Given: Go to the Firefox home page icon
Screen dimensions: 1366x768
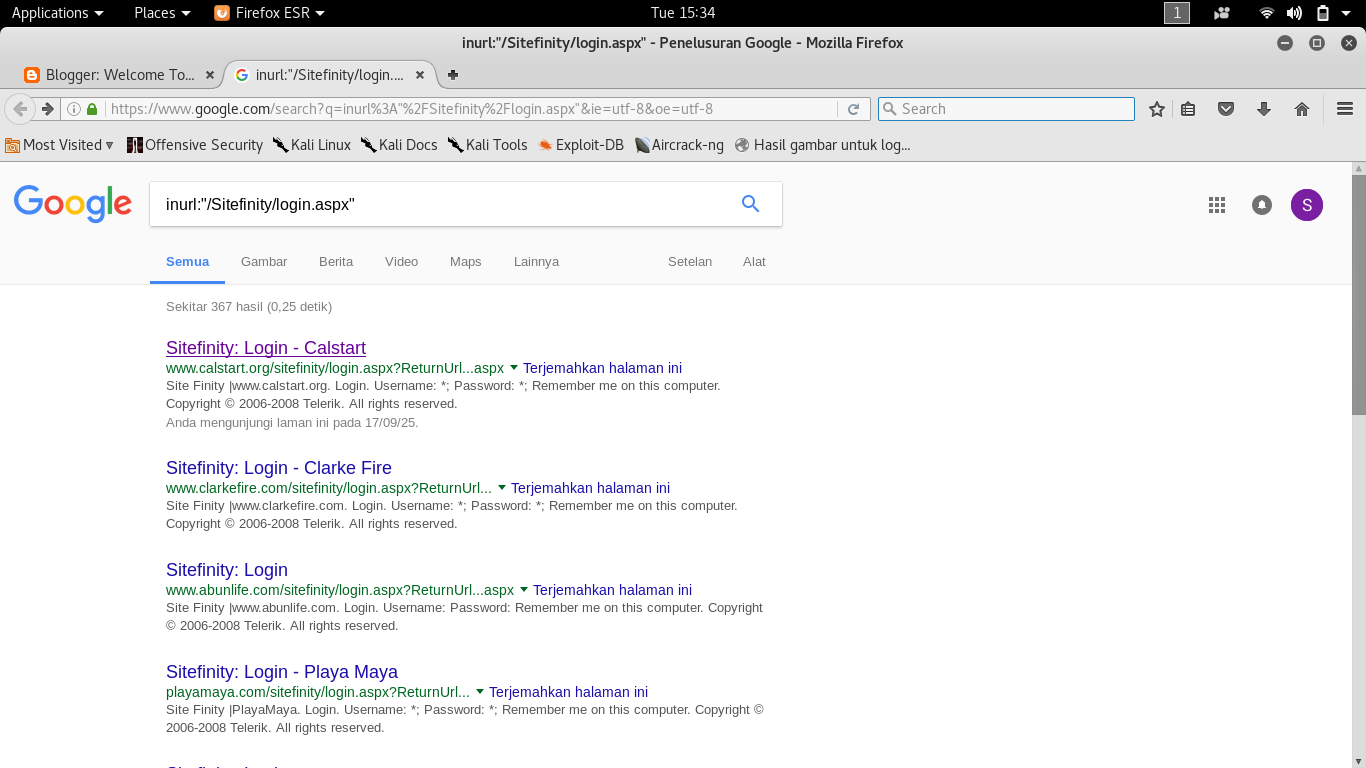Looking at the screenshot, I should (x=1302, y=109).
